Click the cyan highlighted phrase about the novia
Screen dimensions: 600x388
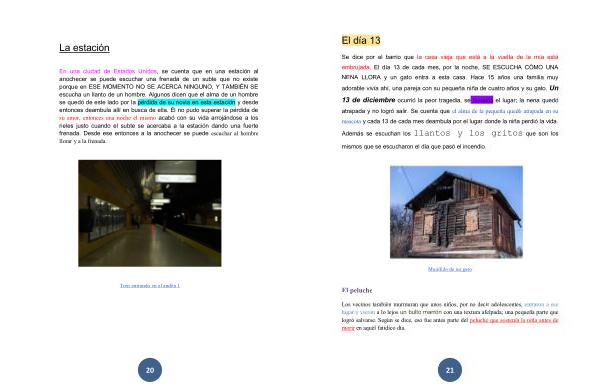(186, 102)
